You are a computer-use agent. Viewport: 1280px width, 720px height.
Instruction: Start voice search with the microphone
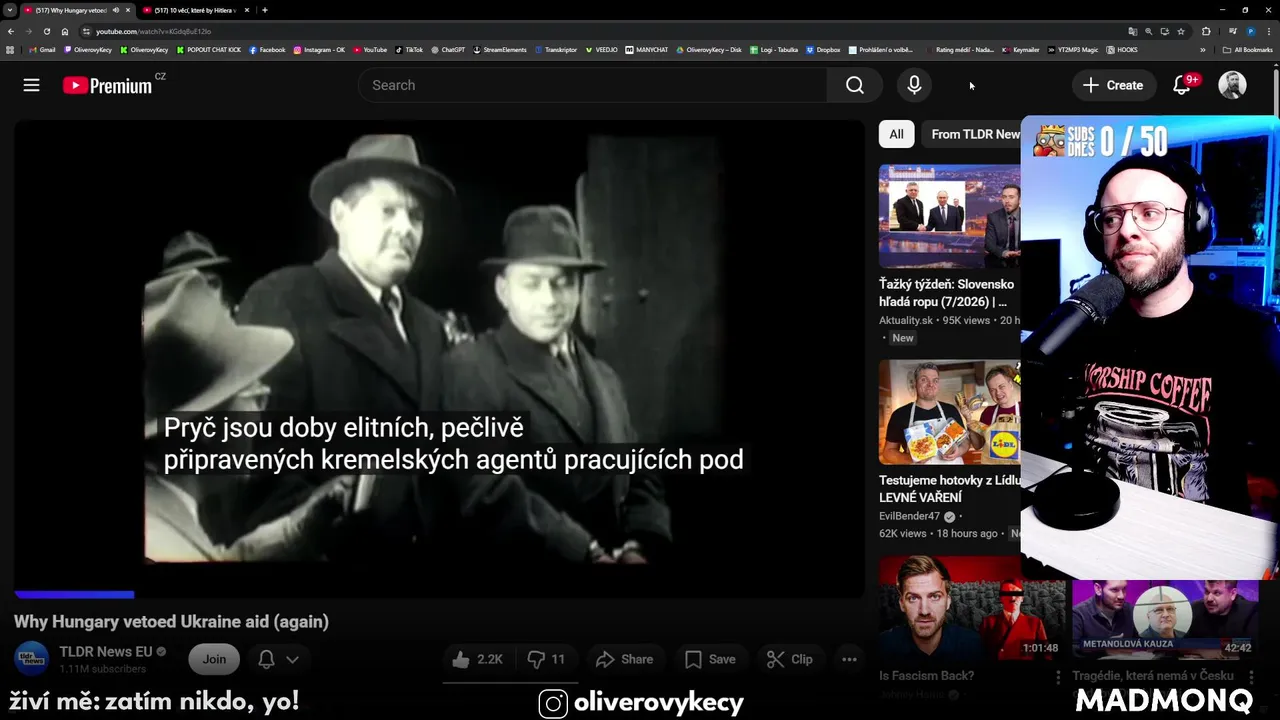point(914,85)
